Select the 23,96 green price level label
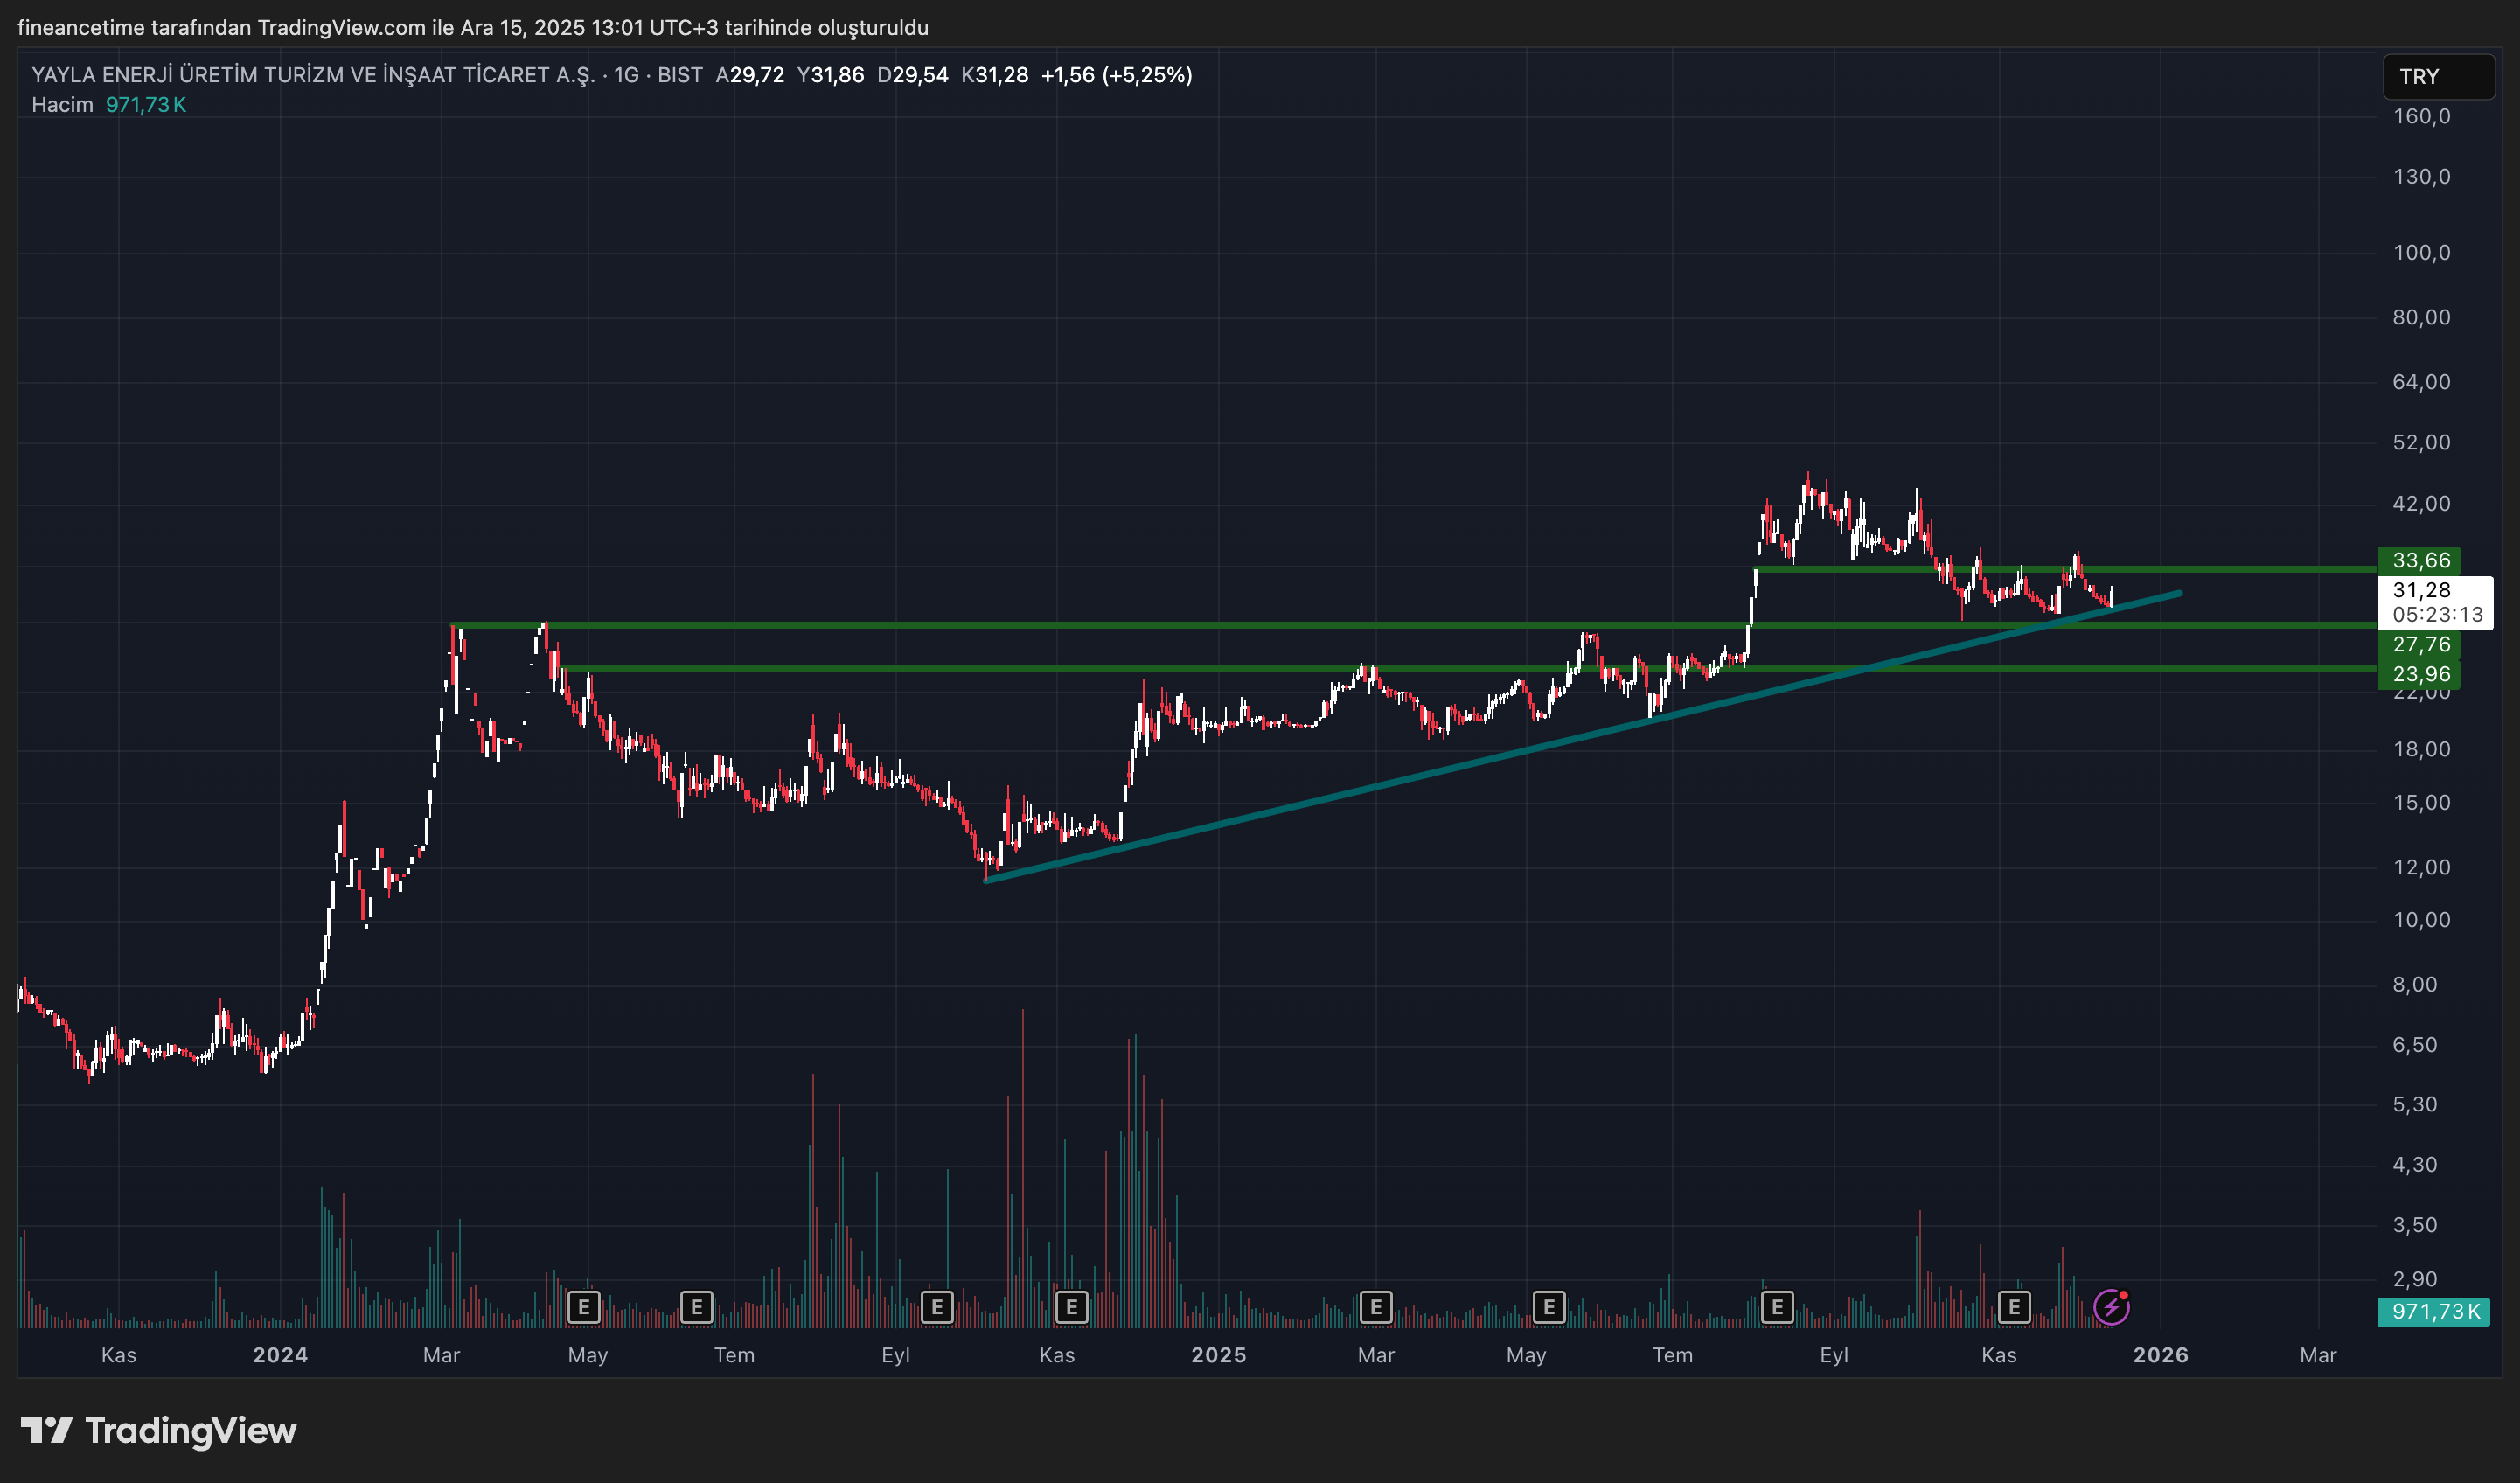The image size is (2520, 1483). 2419,674
